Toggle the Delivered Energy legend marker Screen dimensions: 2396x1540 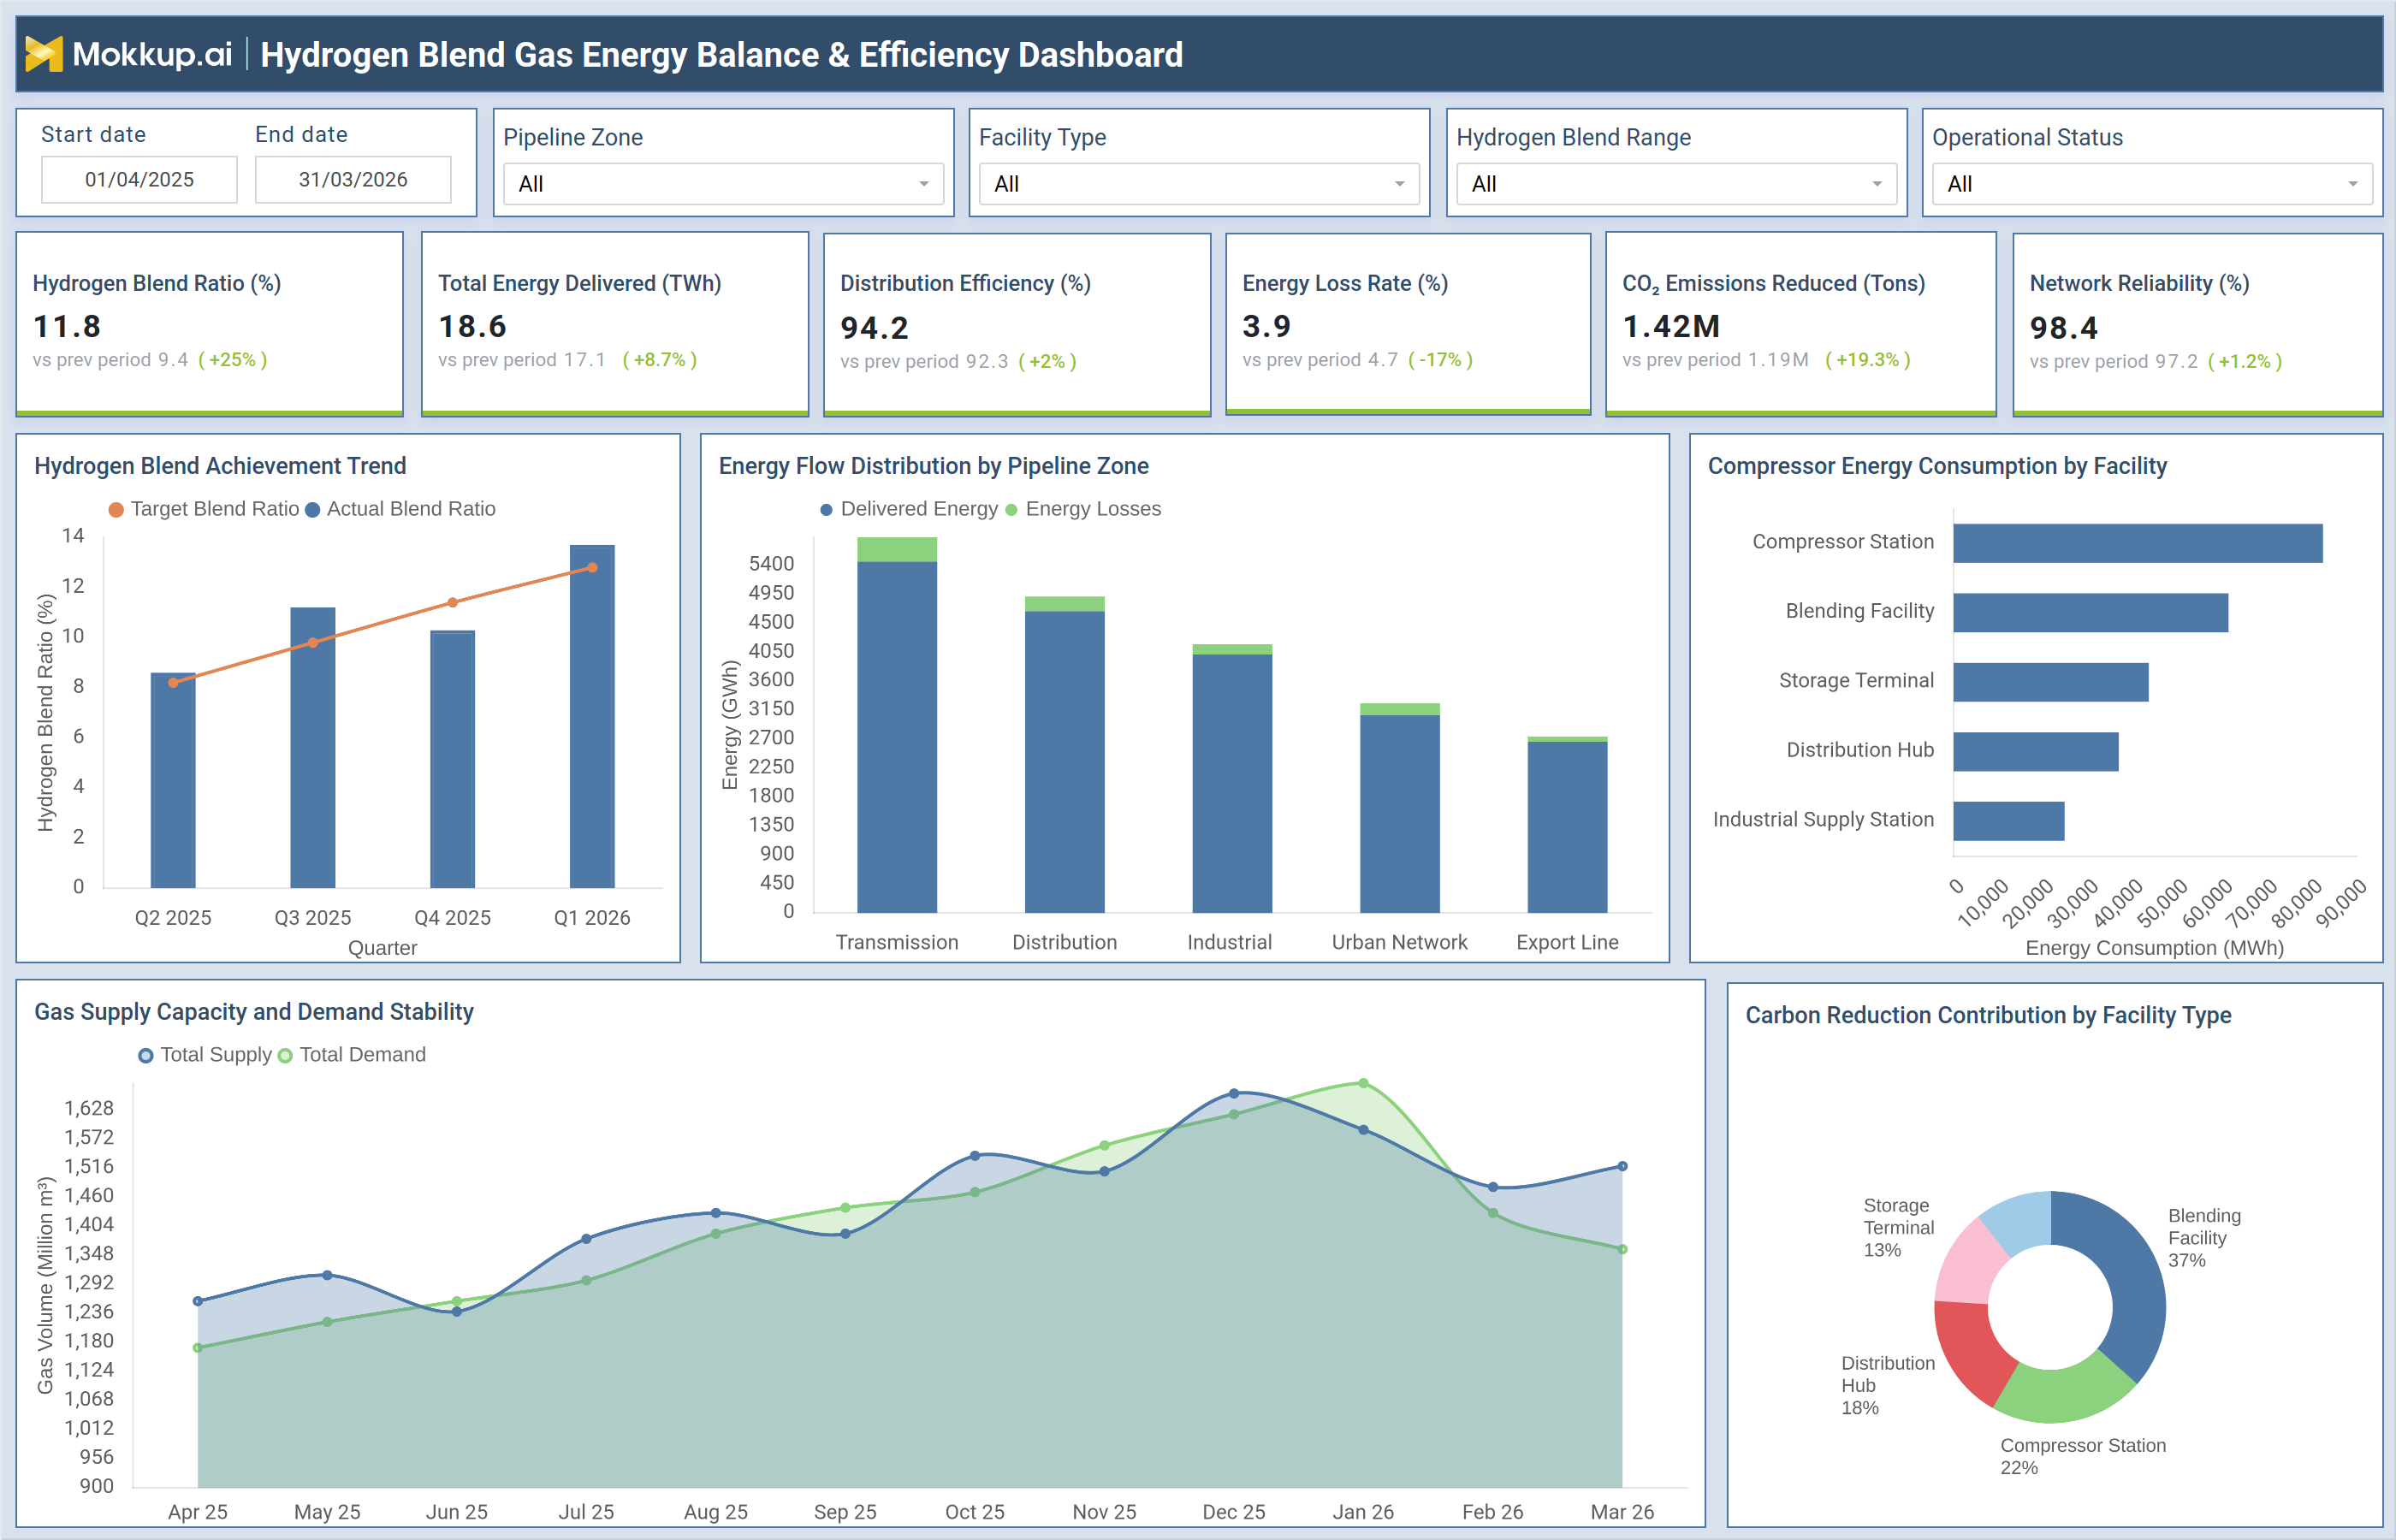point(826,510)
